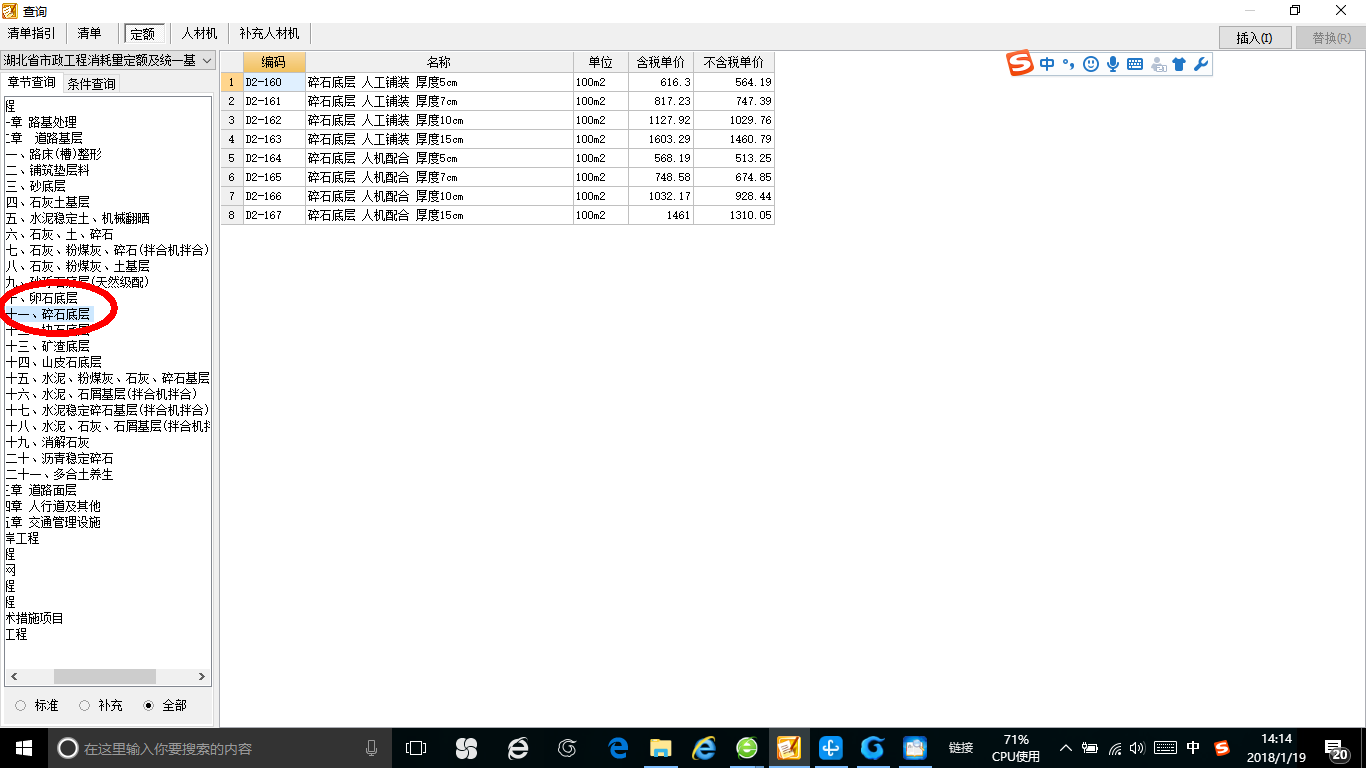Switch to the 定额 tab
Image resolution: width=1366 pixels, height=768 pixels.
(x=143, y=34)
